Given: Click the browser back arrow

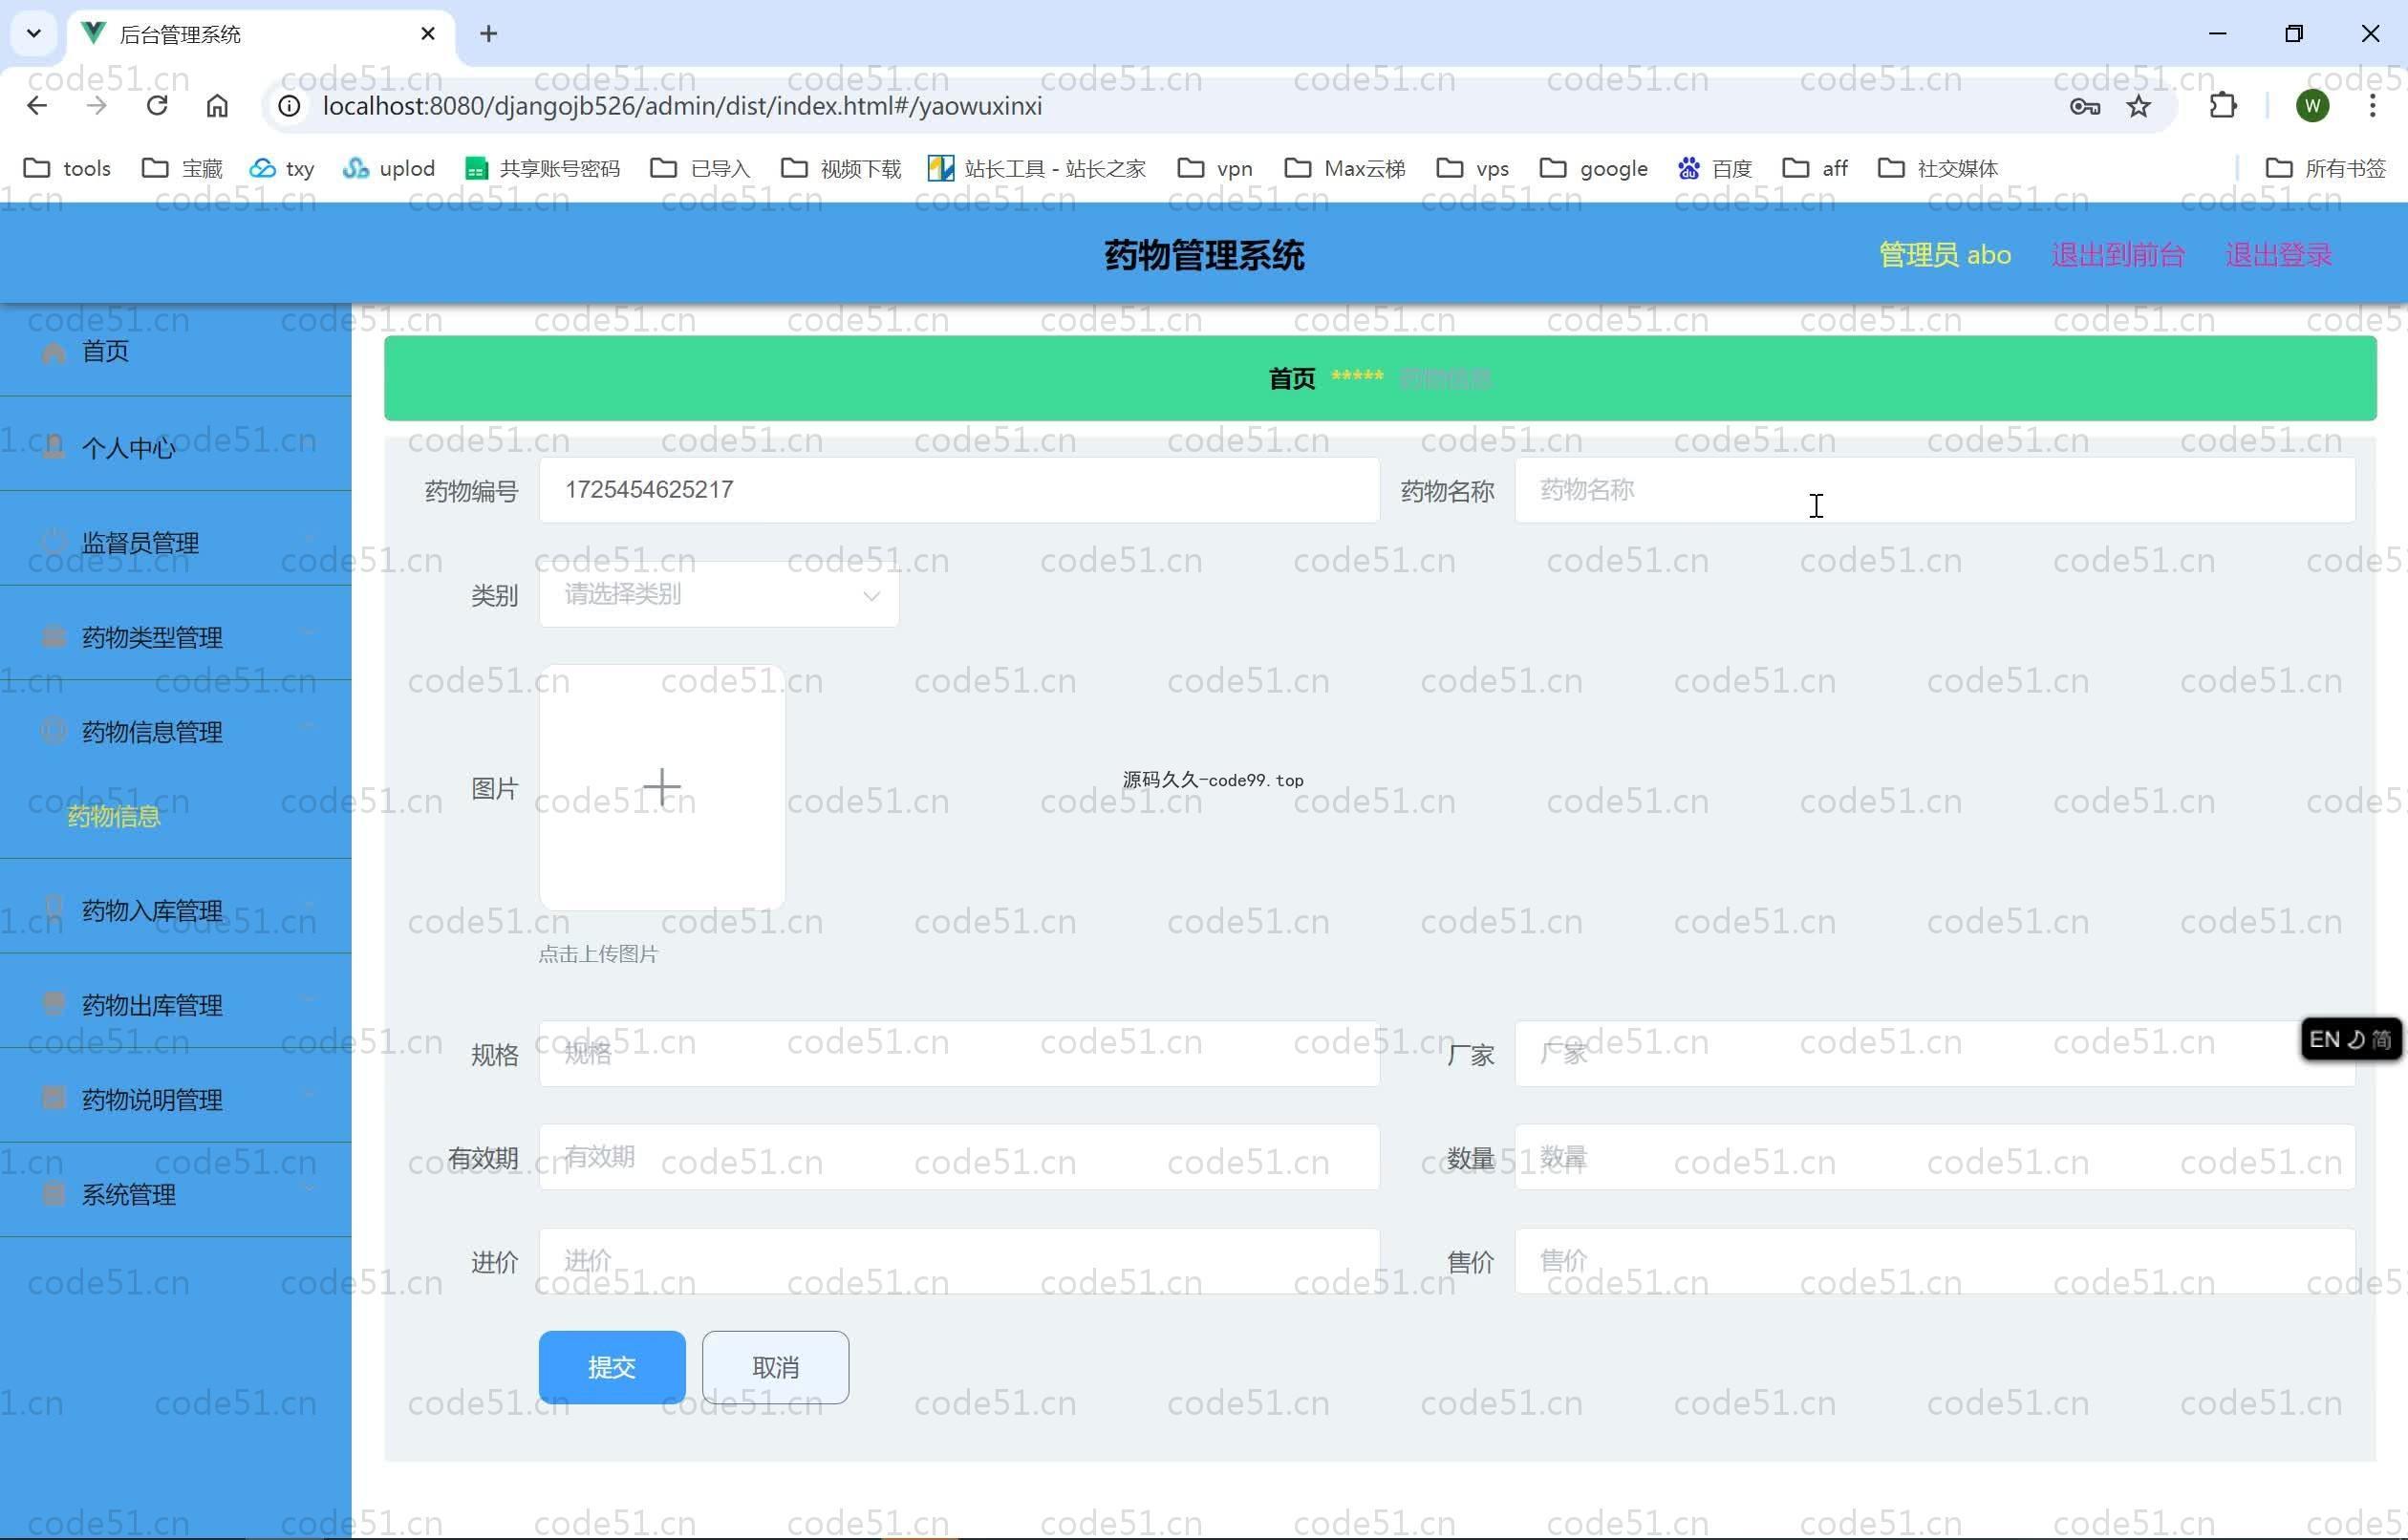Looking at the screenshot, I should point(37,106).
